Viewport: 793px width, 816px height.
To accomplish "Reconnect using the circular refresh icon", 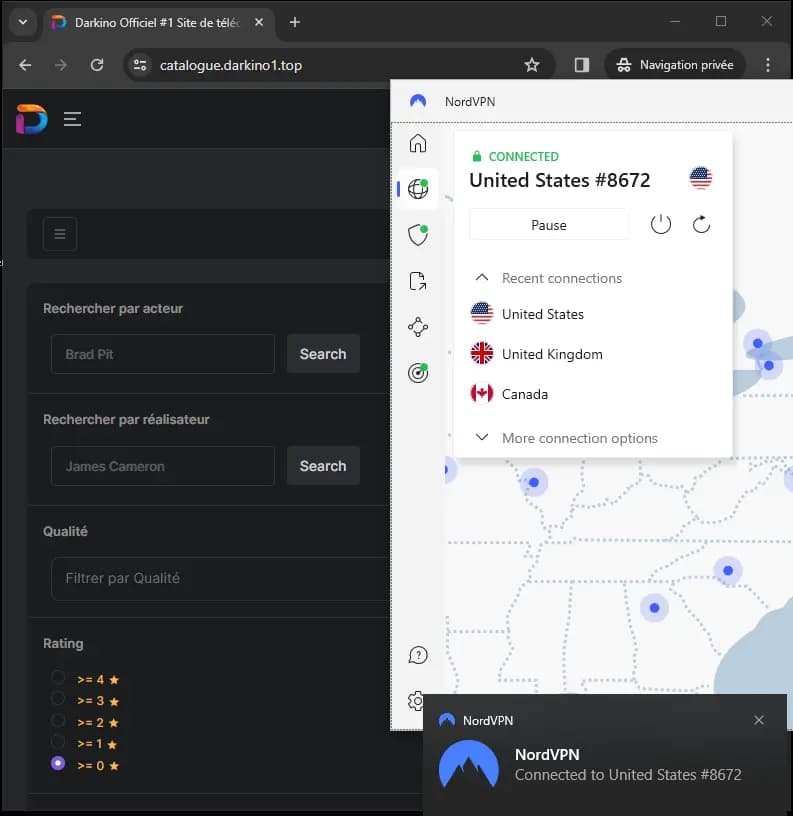I will (701, 225).
